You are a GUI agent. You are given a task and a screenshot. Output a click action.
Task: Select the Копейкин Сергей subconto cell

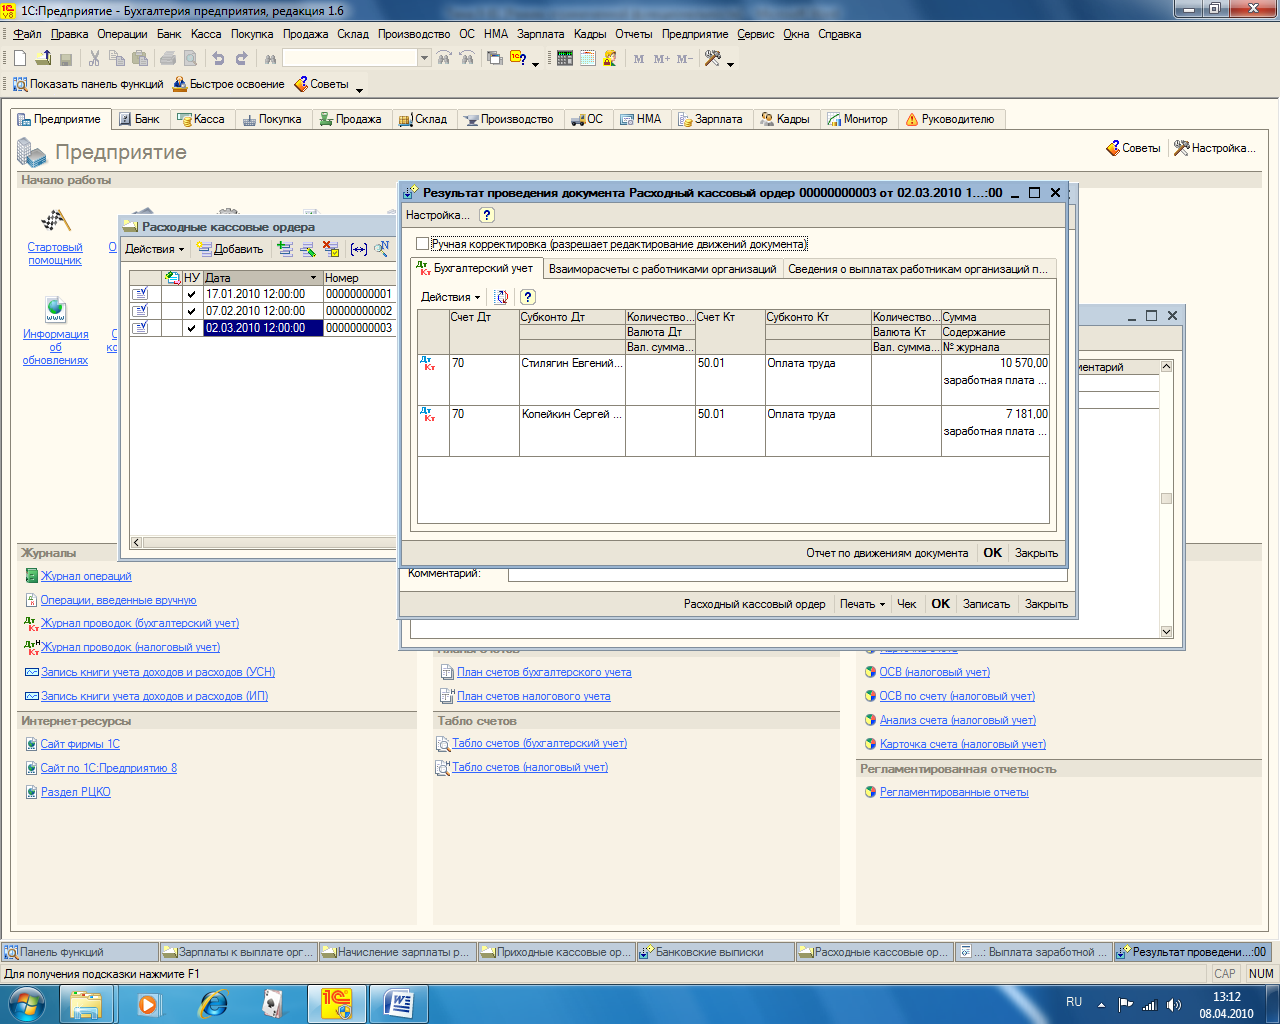pos(572,414)
